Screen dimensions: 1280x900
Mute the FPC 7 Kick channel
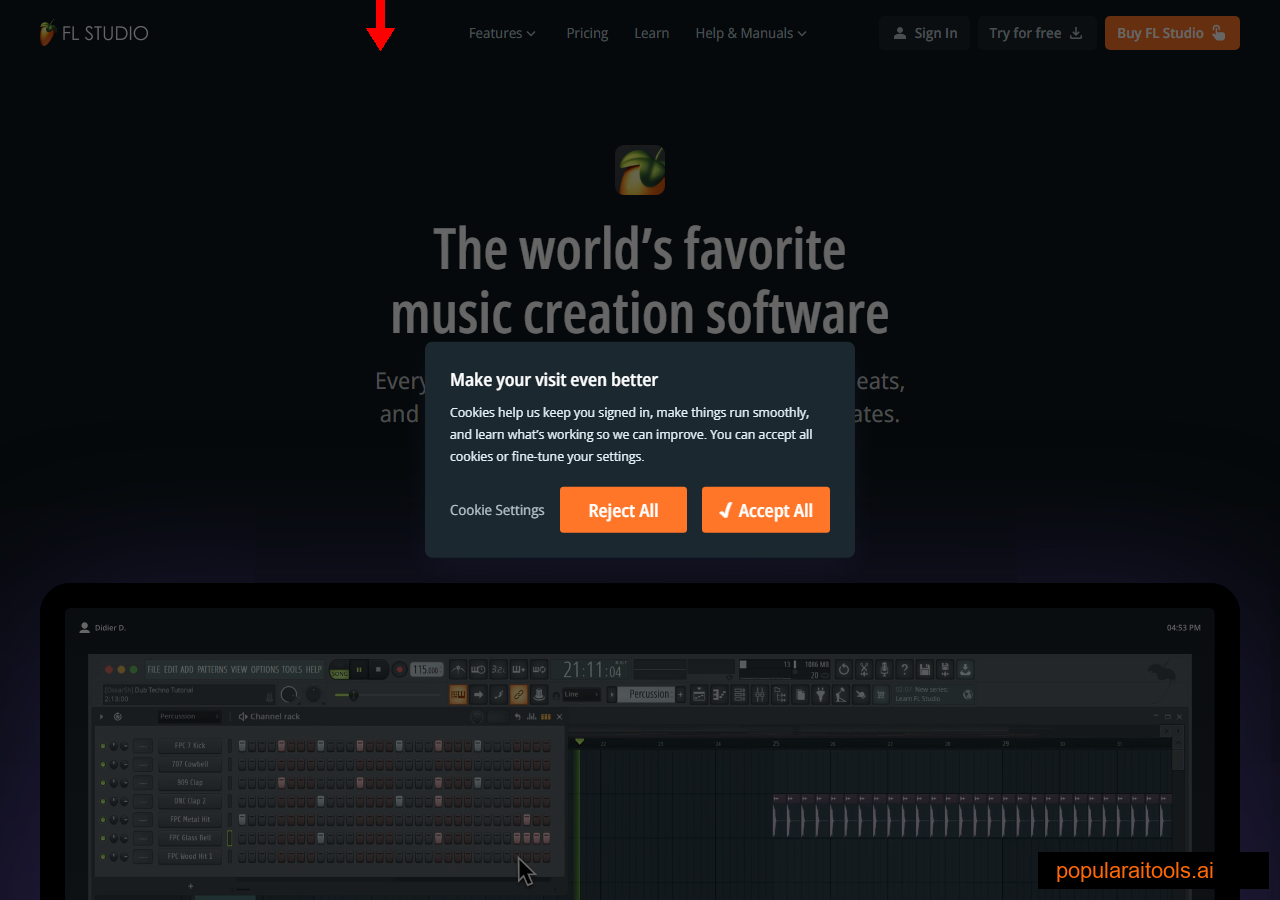pyautogui.click(x=103, y=746)
